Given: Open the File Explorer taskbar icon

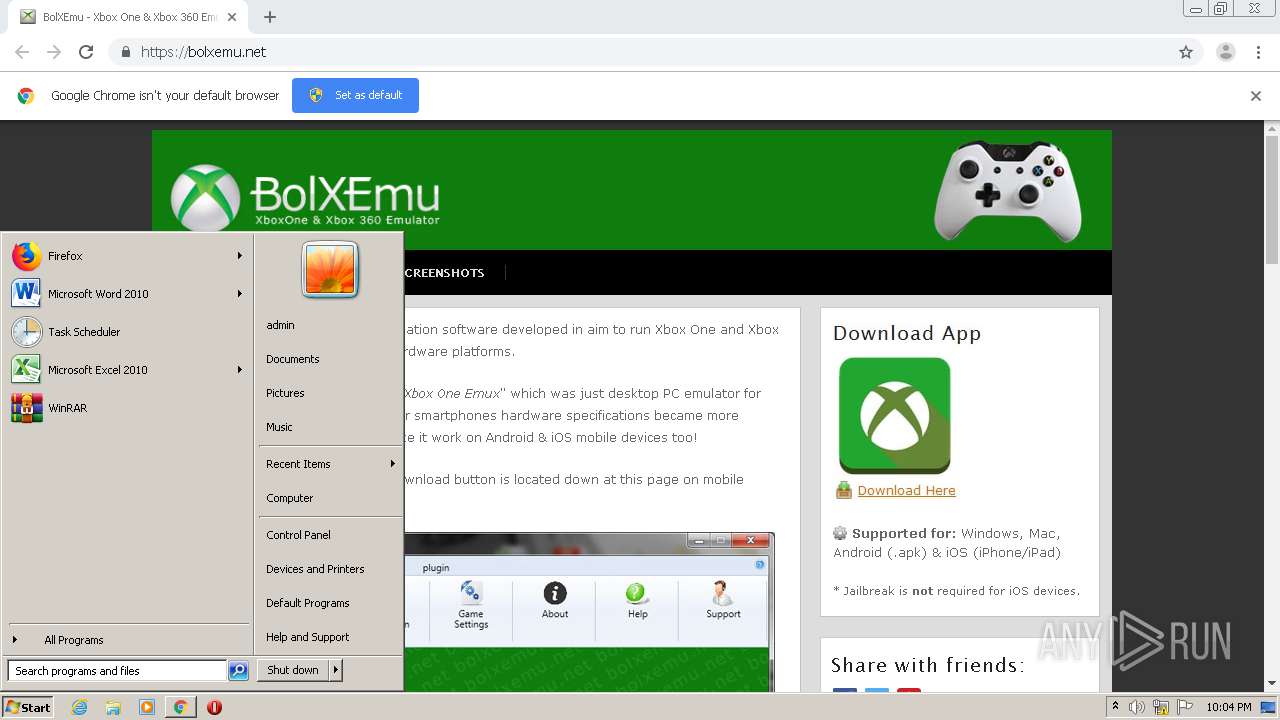Looking at the screenshot, I should tap(113, 707).
